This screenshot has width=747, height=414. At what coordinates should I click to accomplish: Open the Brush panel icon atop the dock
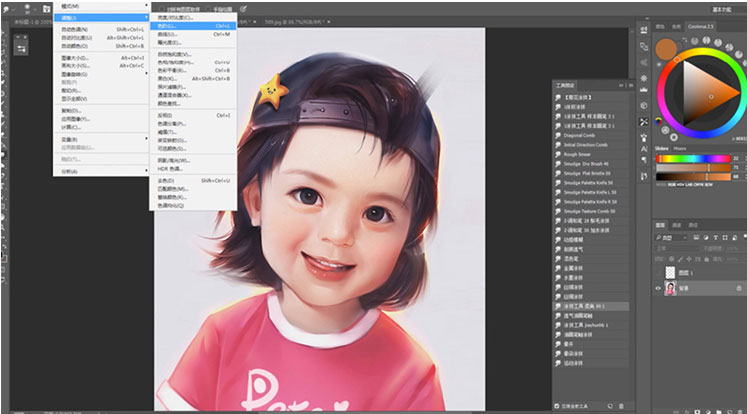point(644,30)
